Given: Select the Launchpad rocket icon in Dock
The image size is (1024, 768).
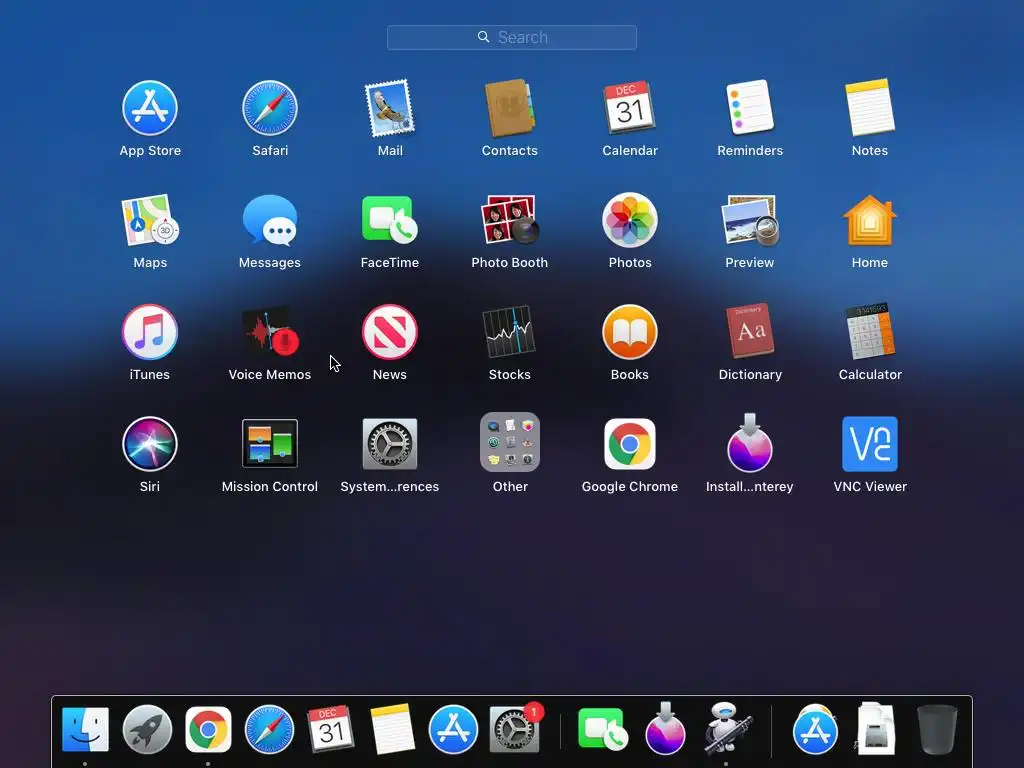Looking at the screenshot, I should point(147,729).
